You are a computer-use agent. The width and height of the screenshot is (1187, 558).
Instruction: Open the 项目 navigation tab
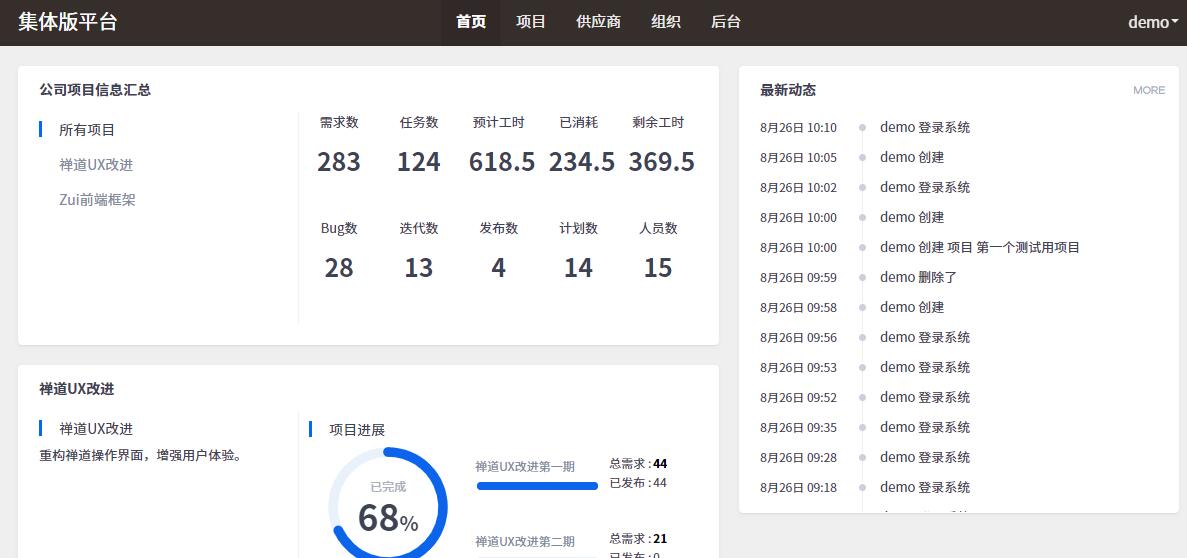click(x=531, y=22)
